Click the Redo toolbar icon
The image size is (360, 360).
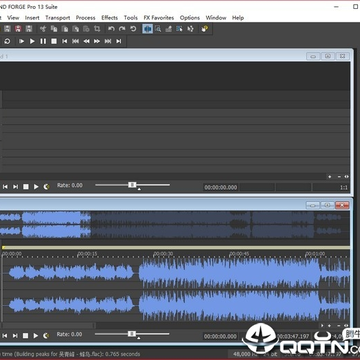pos(122,29)
